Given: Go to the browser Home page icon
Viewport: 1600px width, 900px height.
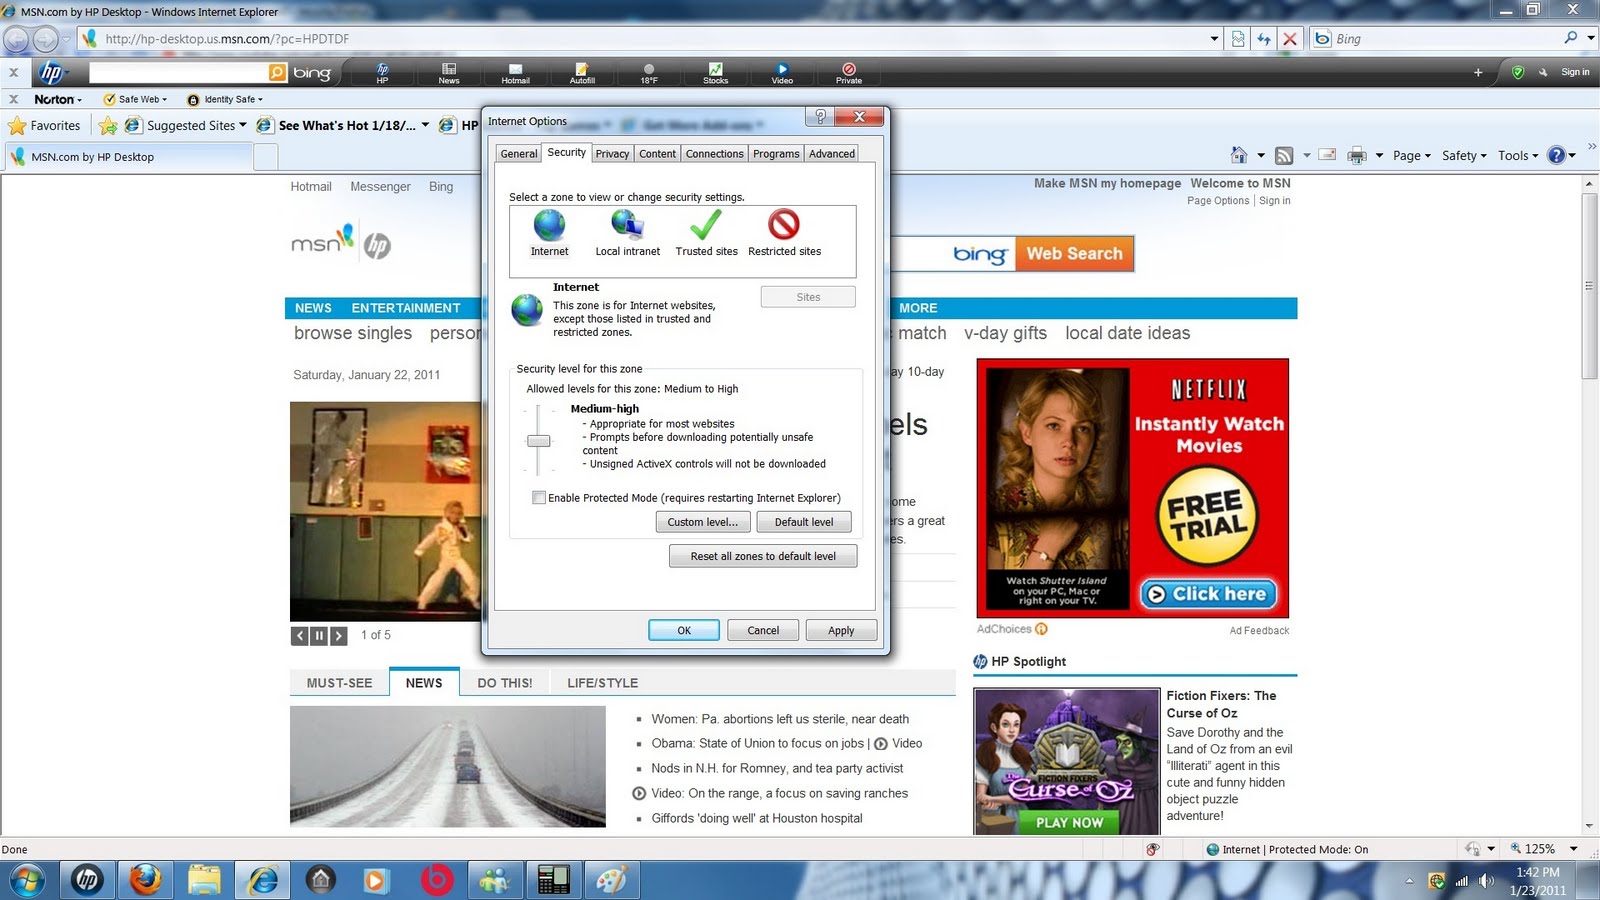Looking at the screenshot, I should [1239, 155].
